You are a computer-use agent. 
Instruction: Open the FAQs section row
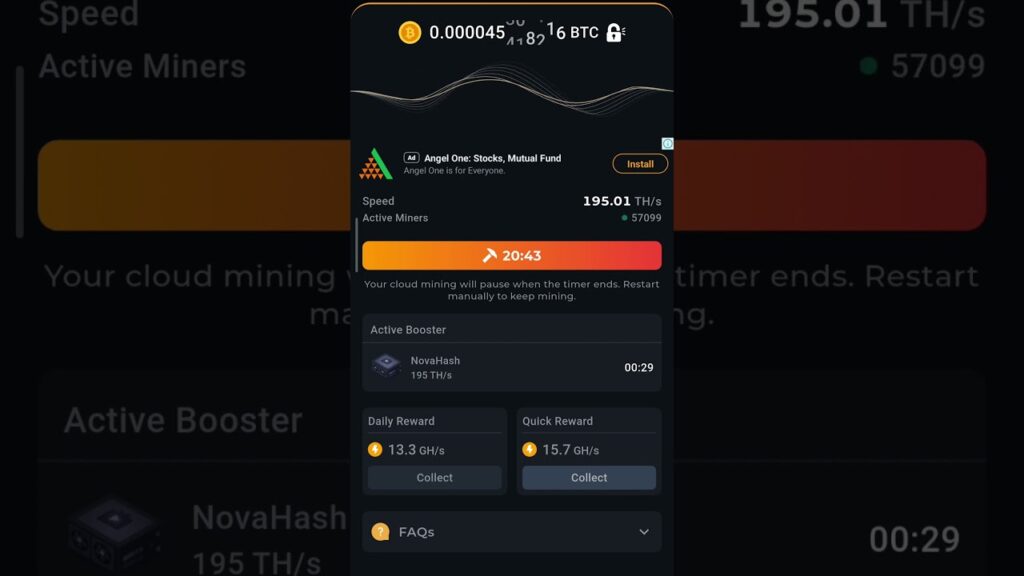tap(512, 532)
